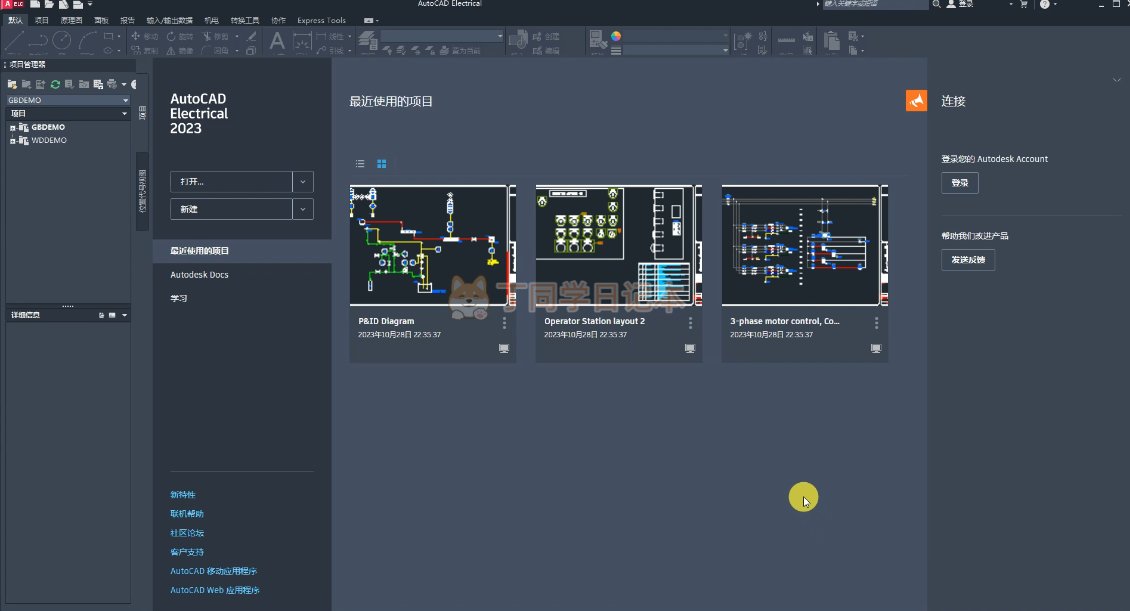Open the P&ID Diagram options menu
Image resolution: width=1130 pixels, height=611 pixels.
(504, 323)
